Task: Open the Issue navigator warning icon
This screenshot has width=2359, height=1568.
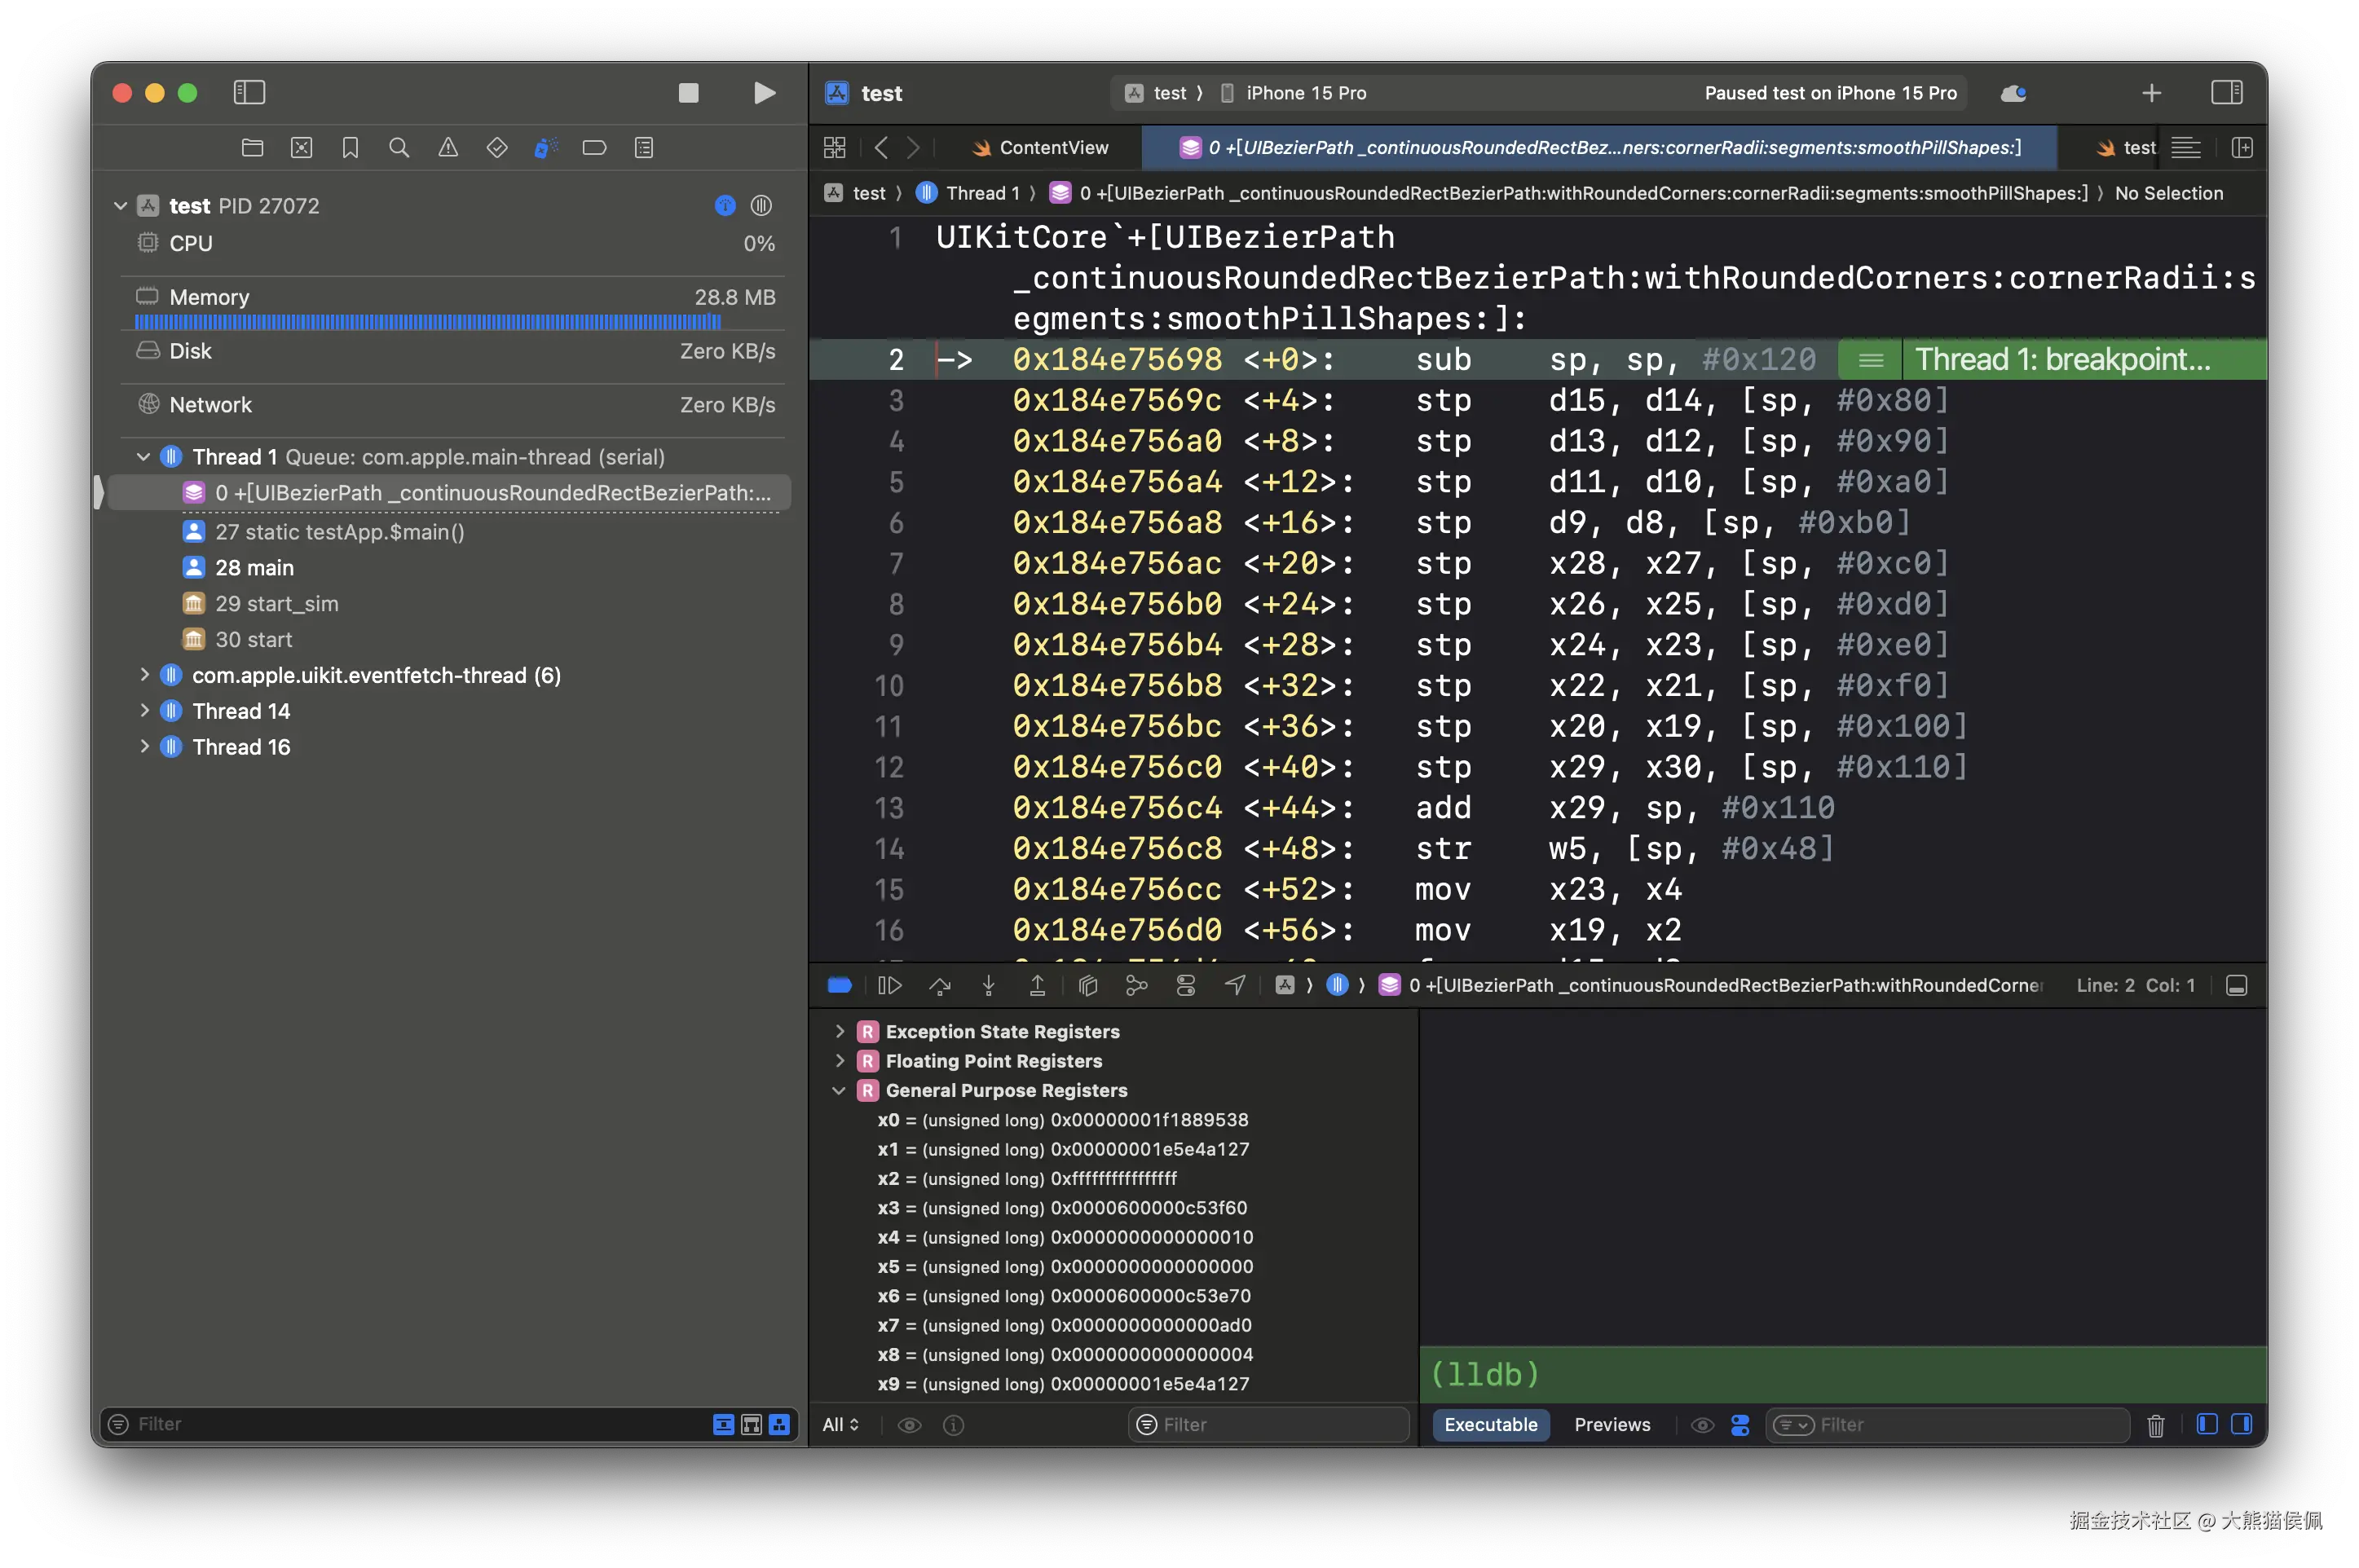Action: click(448, 148)
